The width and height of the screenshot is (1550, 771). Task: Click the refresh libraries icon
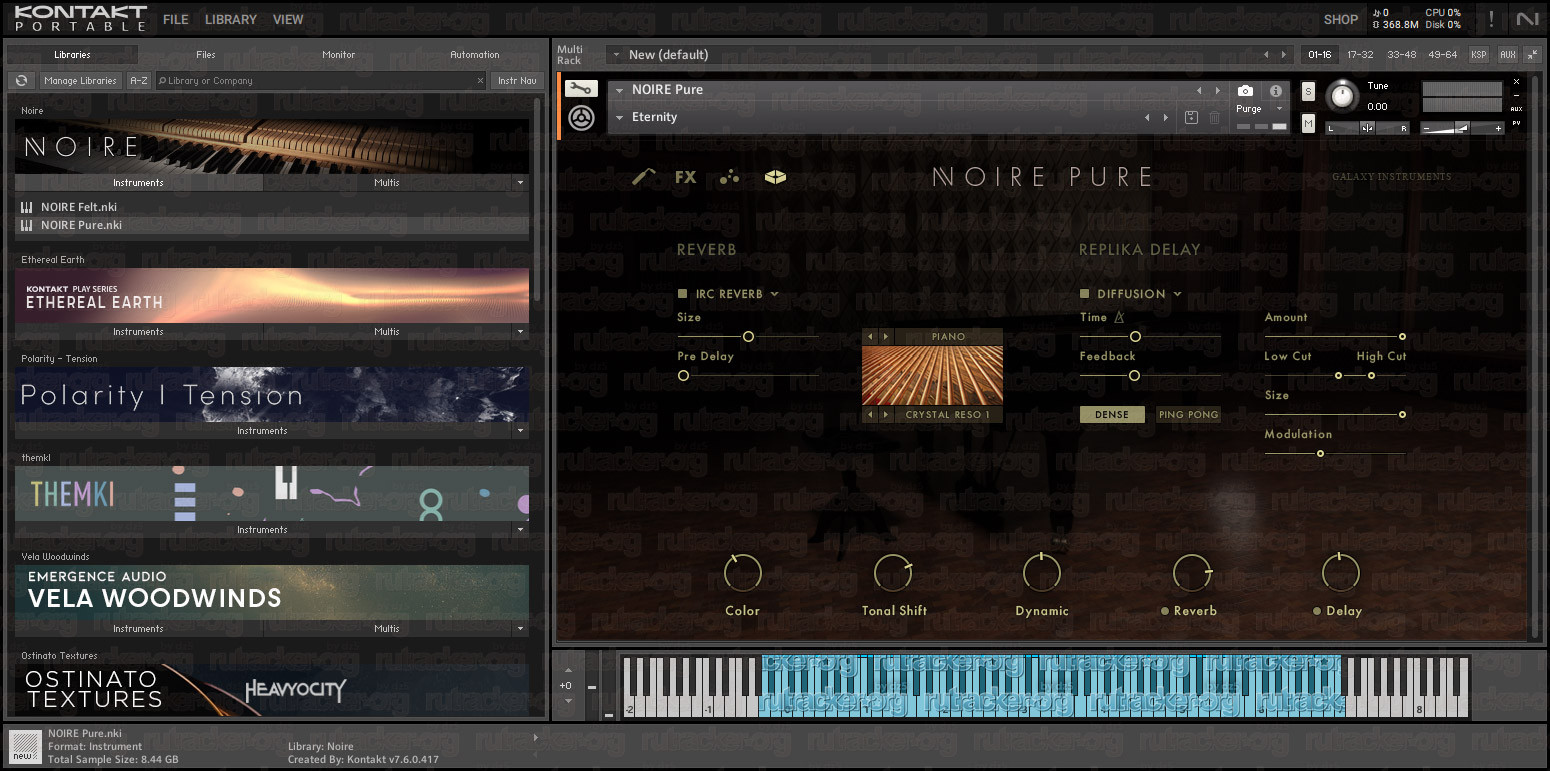tap(21, 81)
